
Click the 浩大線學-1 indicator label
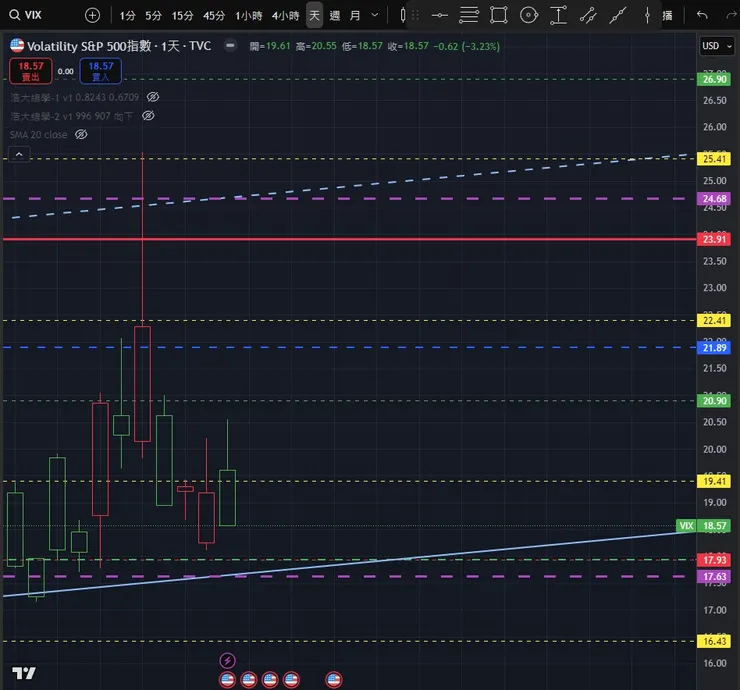click(x=75, y=97)
